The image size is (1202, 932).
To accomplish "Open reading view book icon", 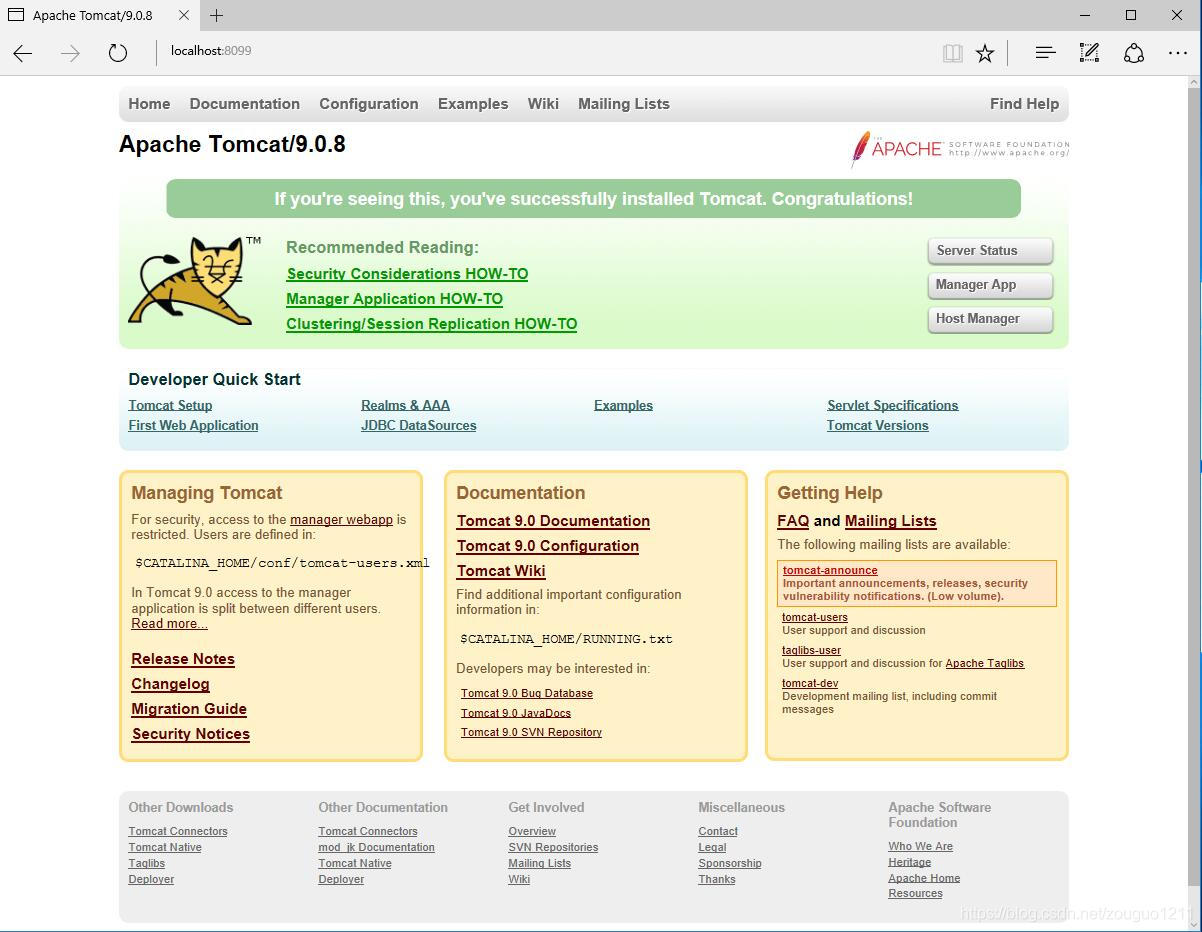I will (952, 53).
